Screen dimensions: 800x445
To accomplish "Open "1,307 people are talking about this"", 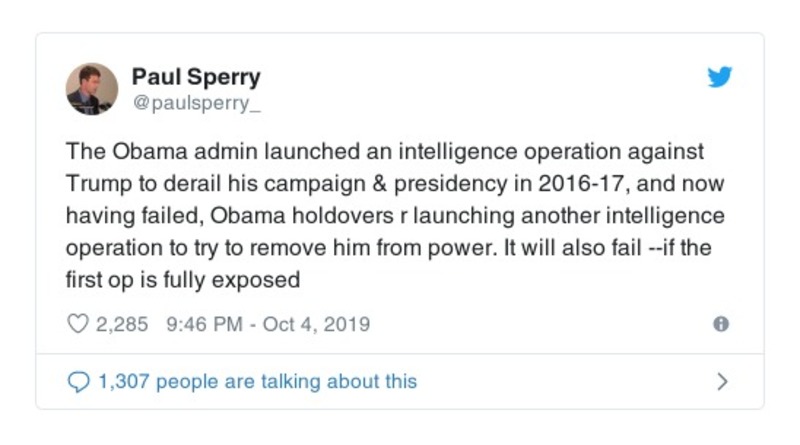I will coord(256,381).
